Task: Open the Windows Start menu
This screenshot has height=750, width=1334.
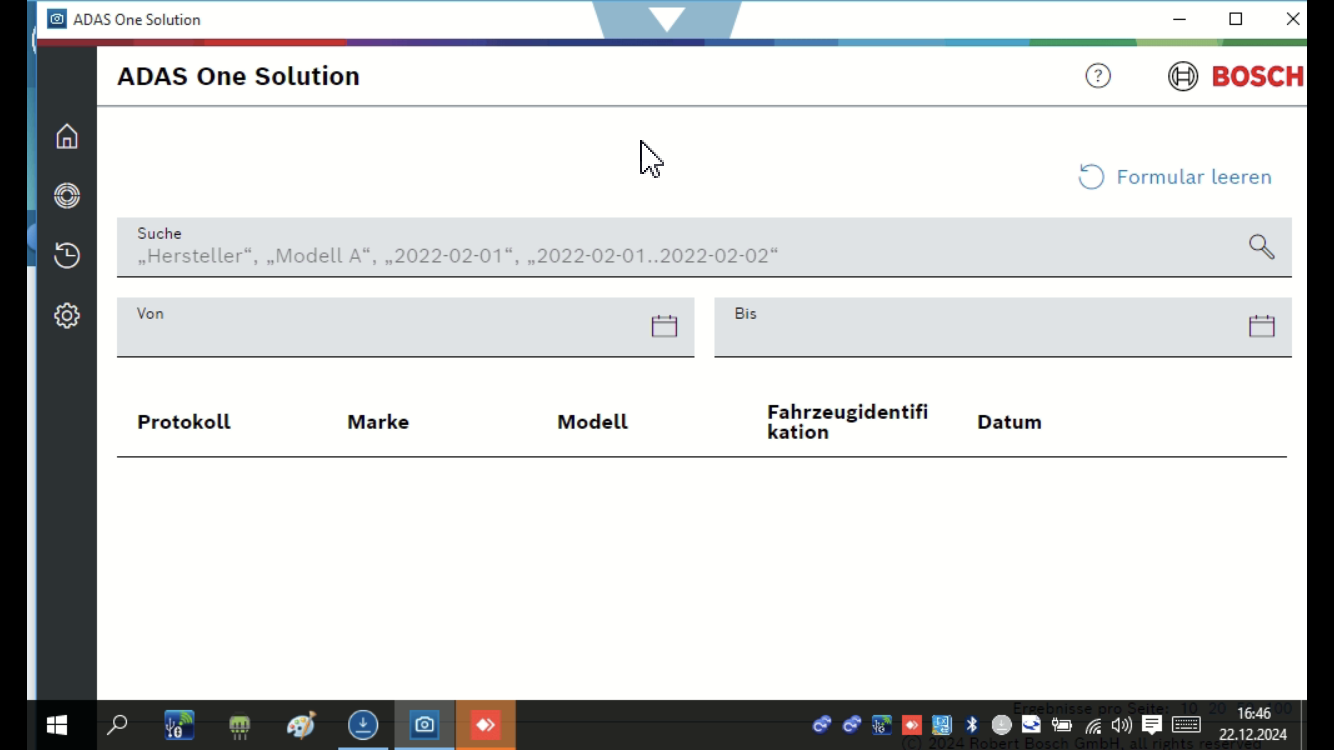Action: 57,725
